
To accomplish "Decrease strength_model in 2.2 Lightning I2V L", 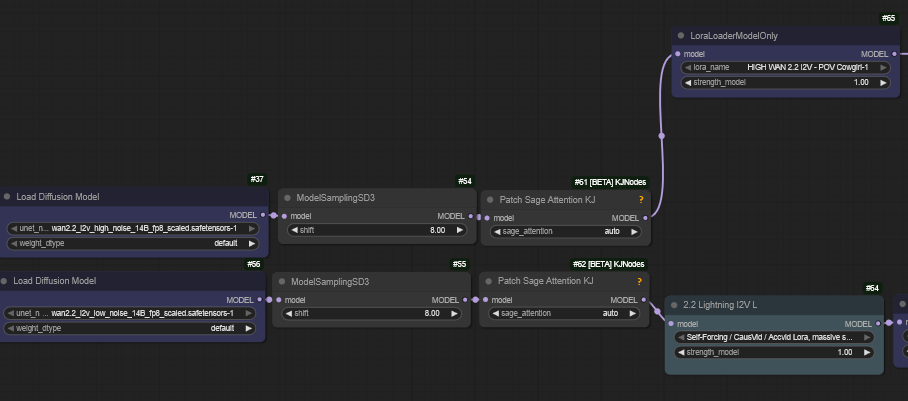I will tap(680, 352).
